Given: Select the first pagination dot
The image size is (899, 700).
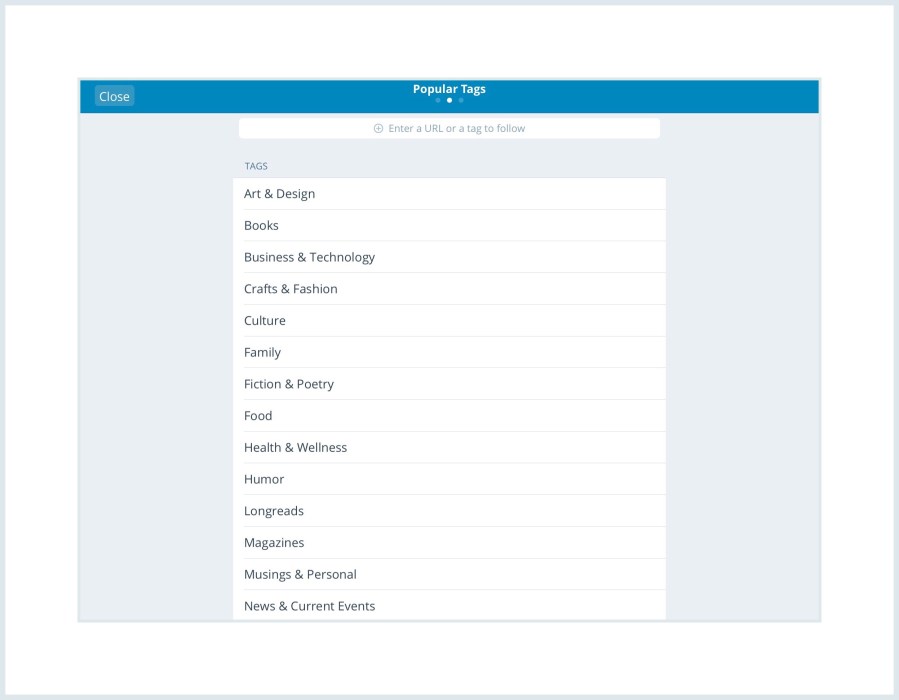Looking at the screenshot, I should (438, 100).
